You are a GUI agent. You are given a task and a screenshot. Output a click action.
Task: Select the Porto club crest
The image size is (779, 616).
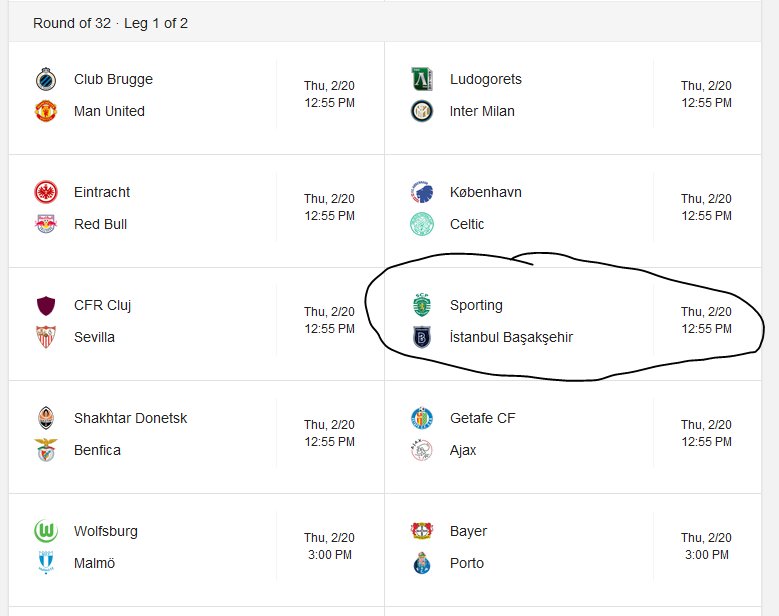[422, 563]
